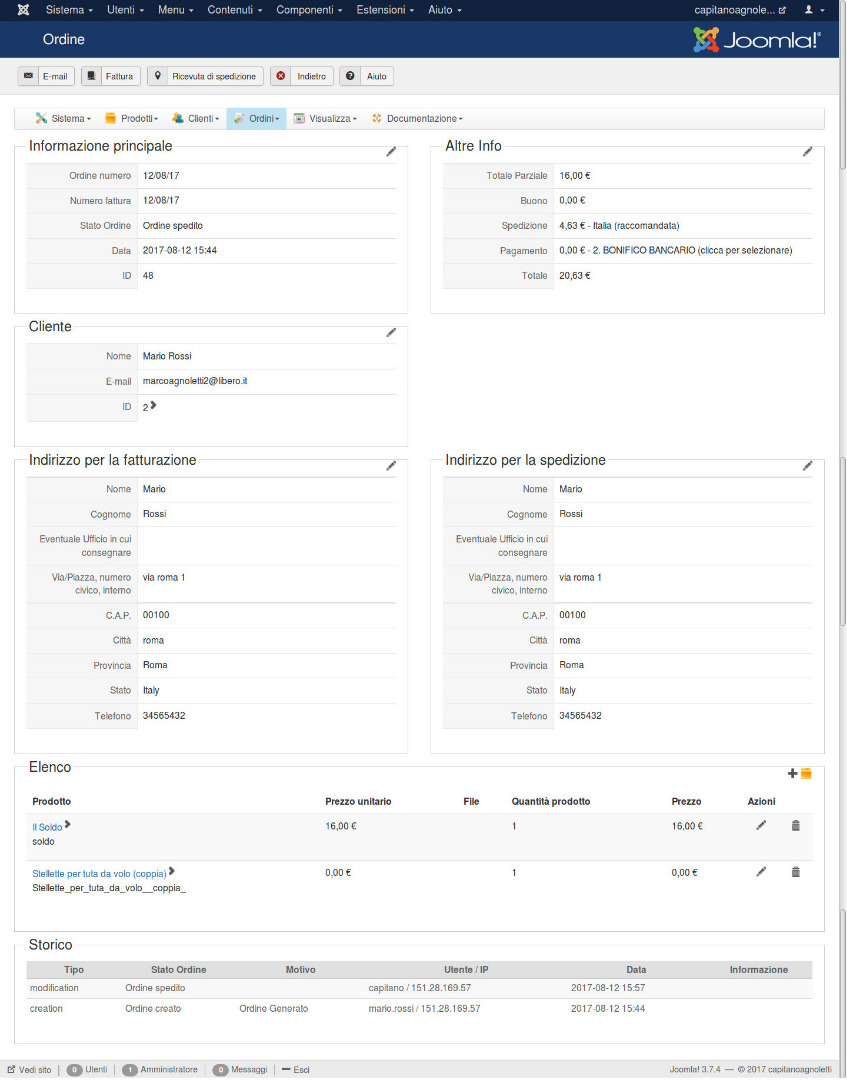
Task: Expand the Documentazione dropdown
Action: (417, 119)
